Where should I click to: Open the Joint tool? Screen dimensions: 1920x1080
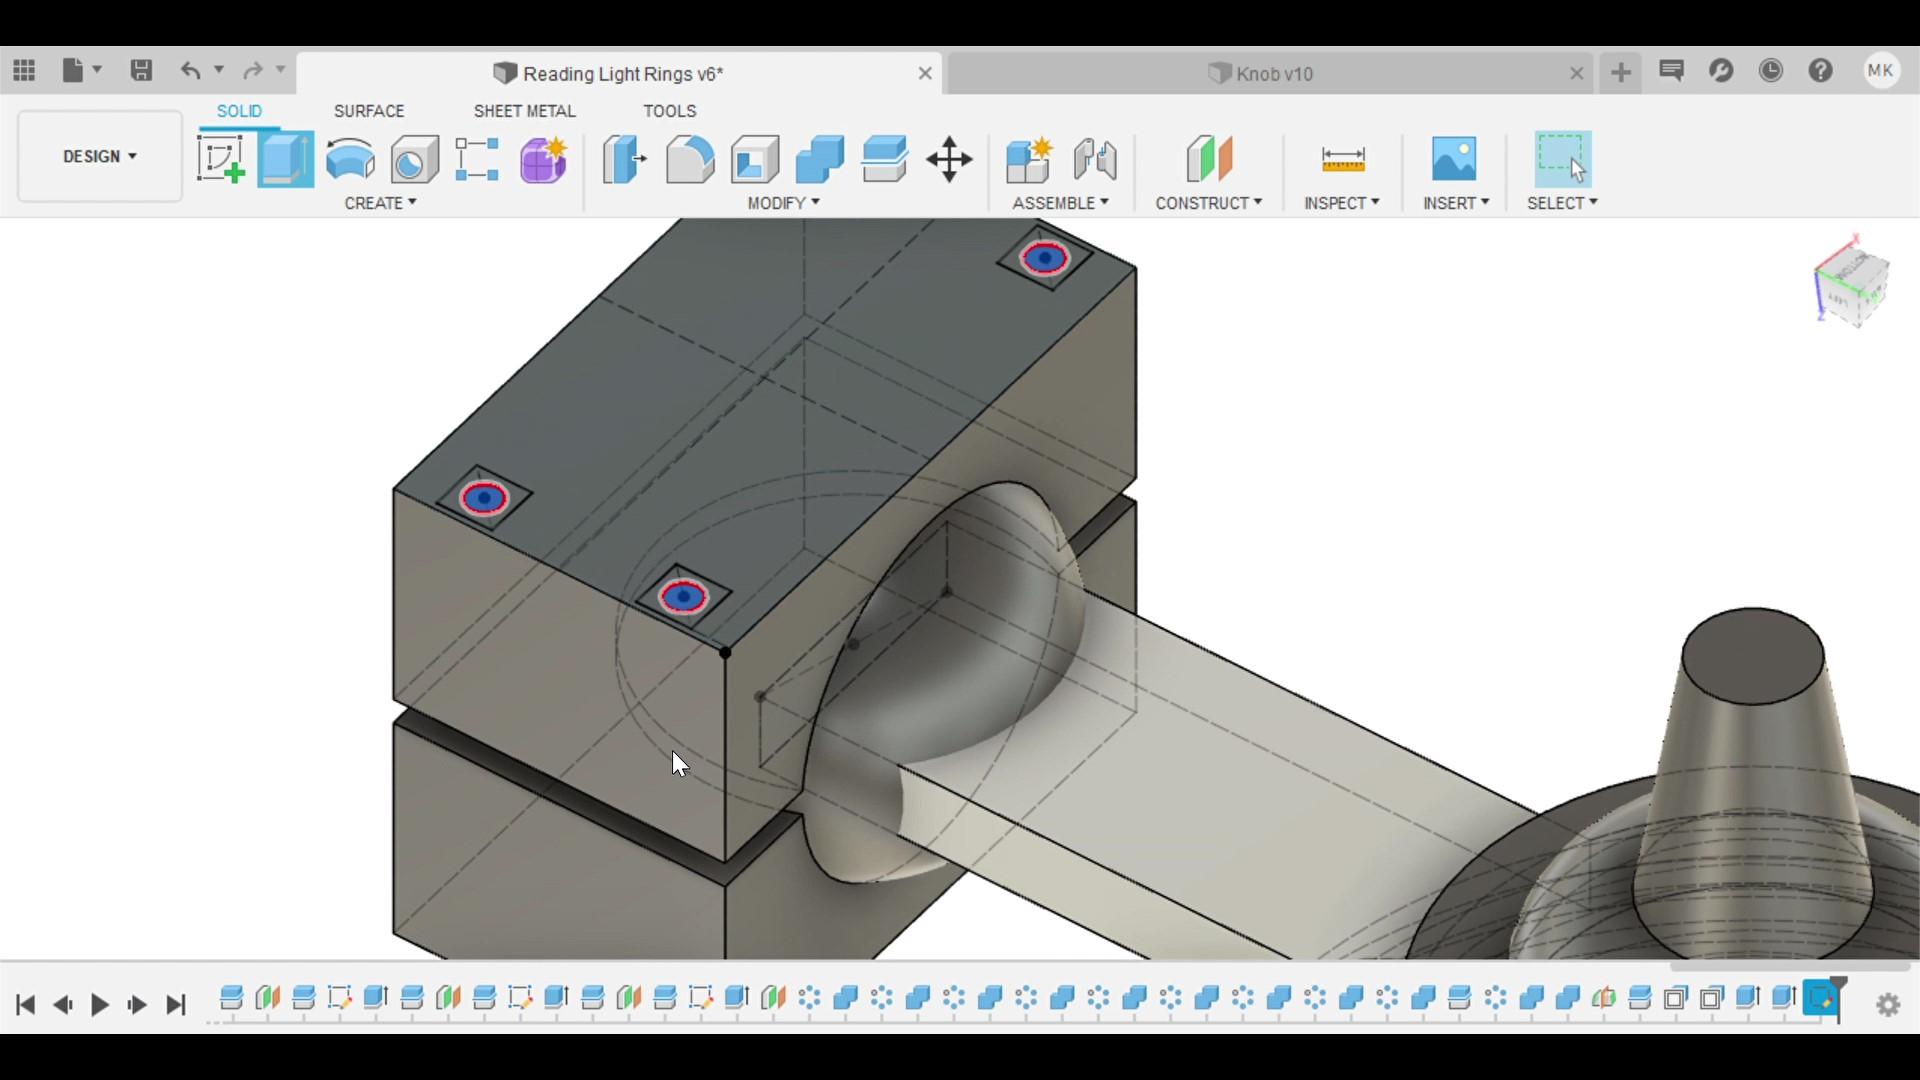[1095, 159]
